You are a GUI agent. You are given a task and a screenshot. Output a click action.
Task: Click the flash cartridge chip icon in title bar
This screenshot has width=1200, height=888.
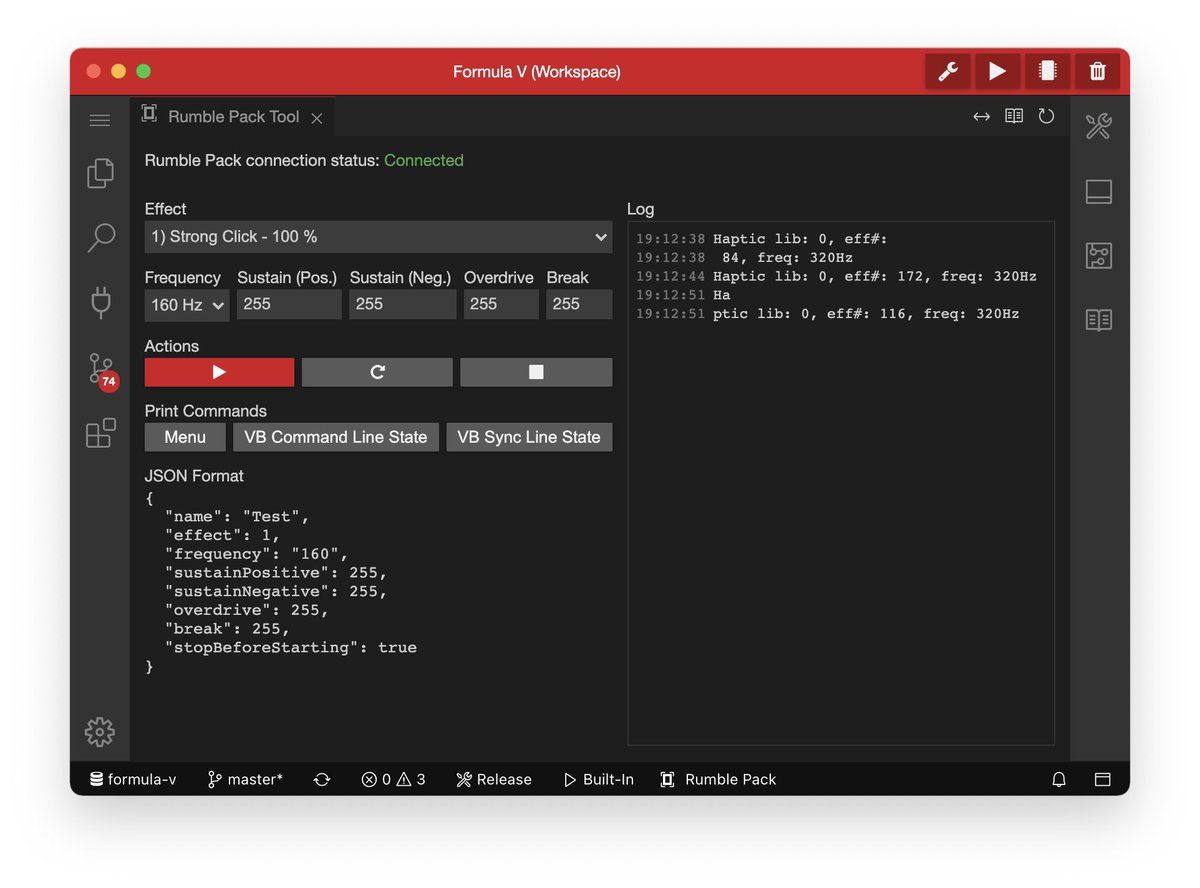pos(1047,71)
